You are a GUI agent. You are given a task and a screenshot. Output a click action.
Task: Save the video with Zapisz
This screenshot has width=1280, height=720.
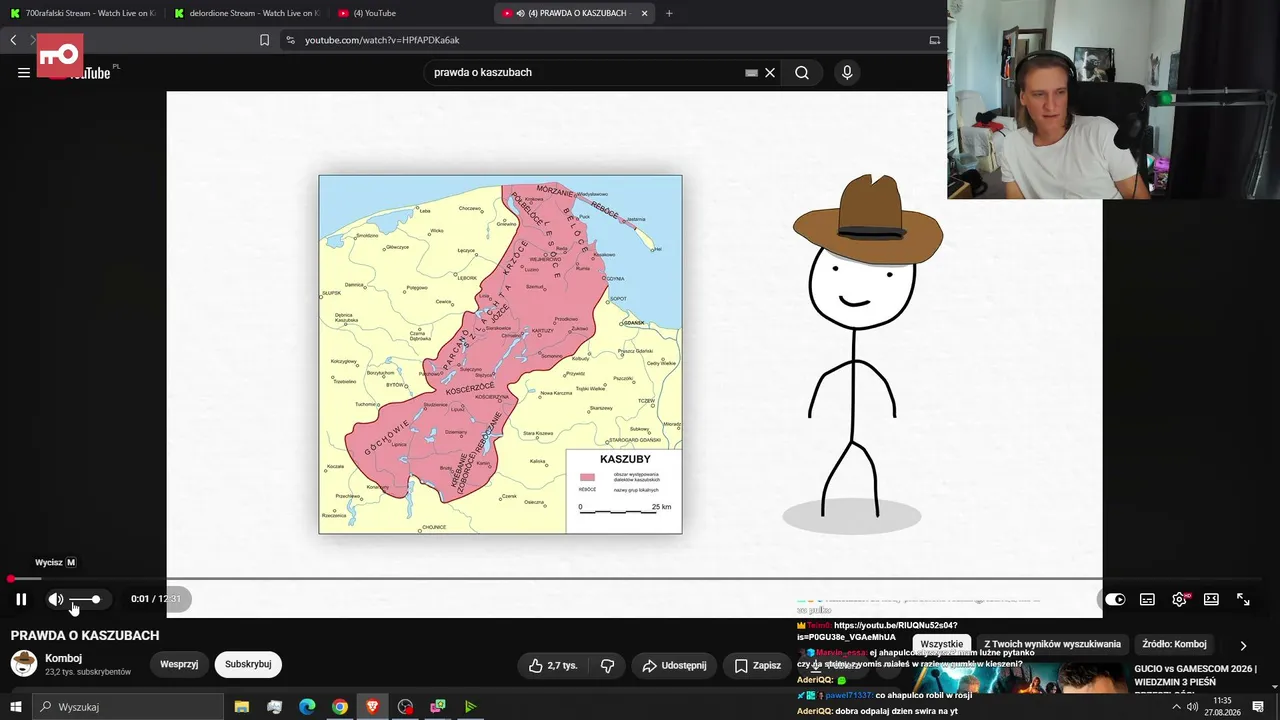757,665
